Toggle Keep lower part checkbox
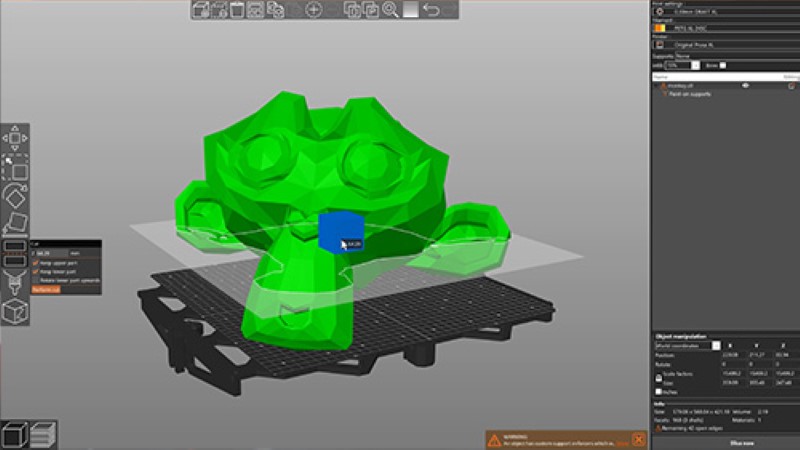 [x=37, y=270]
